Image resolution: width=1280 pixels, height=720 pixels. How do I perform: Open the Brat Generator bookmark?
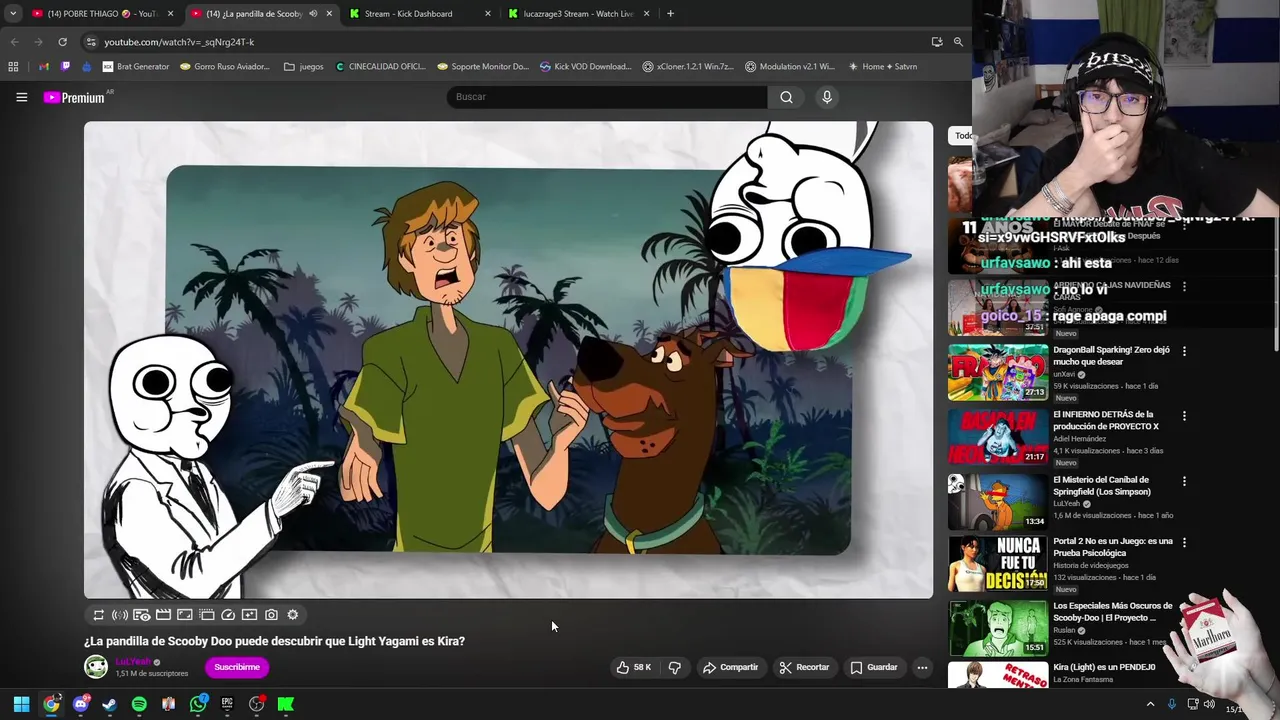tap(136, 67)
